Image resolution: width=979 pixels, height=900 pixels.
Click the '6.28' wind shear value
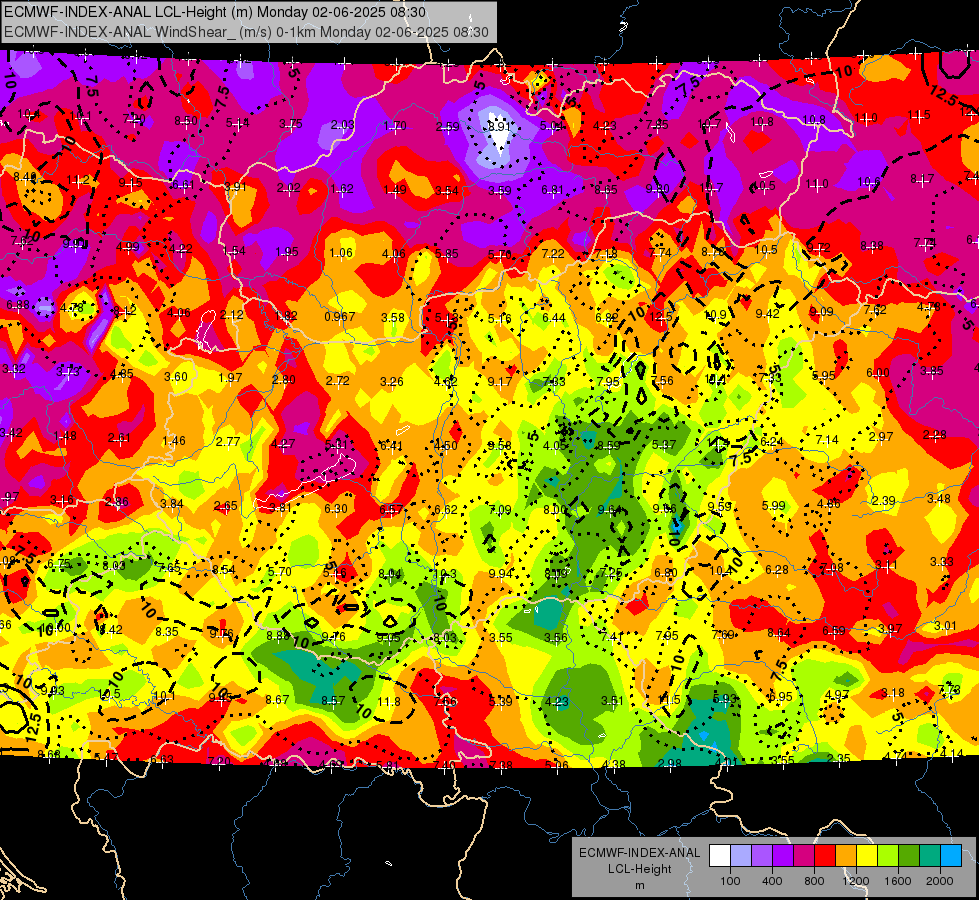777,570
